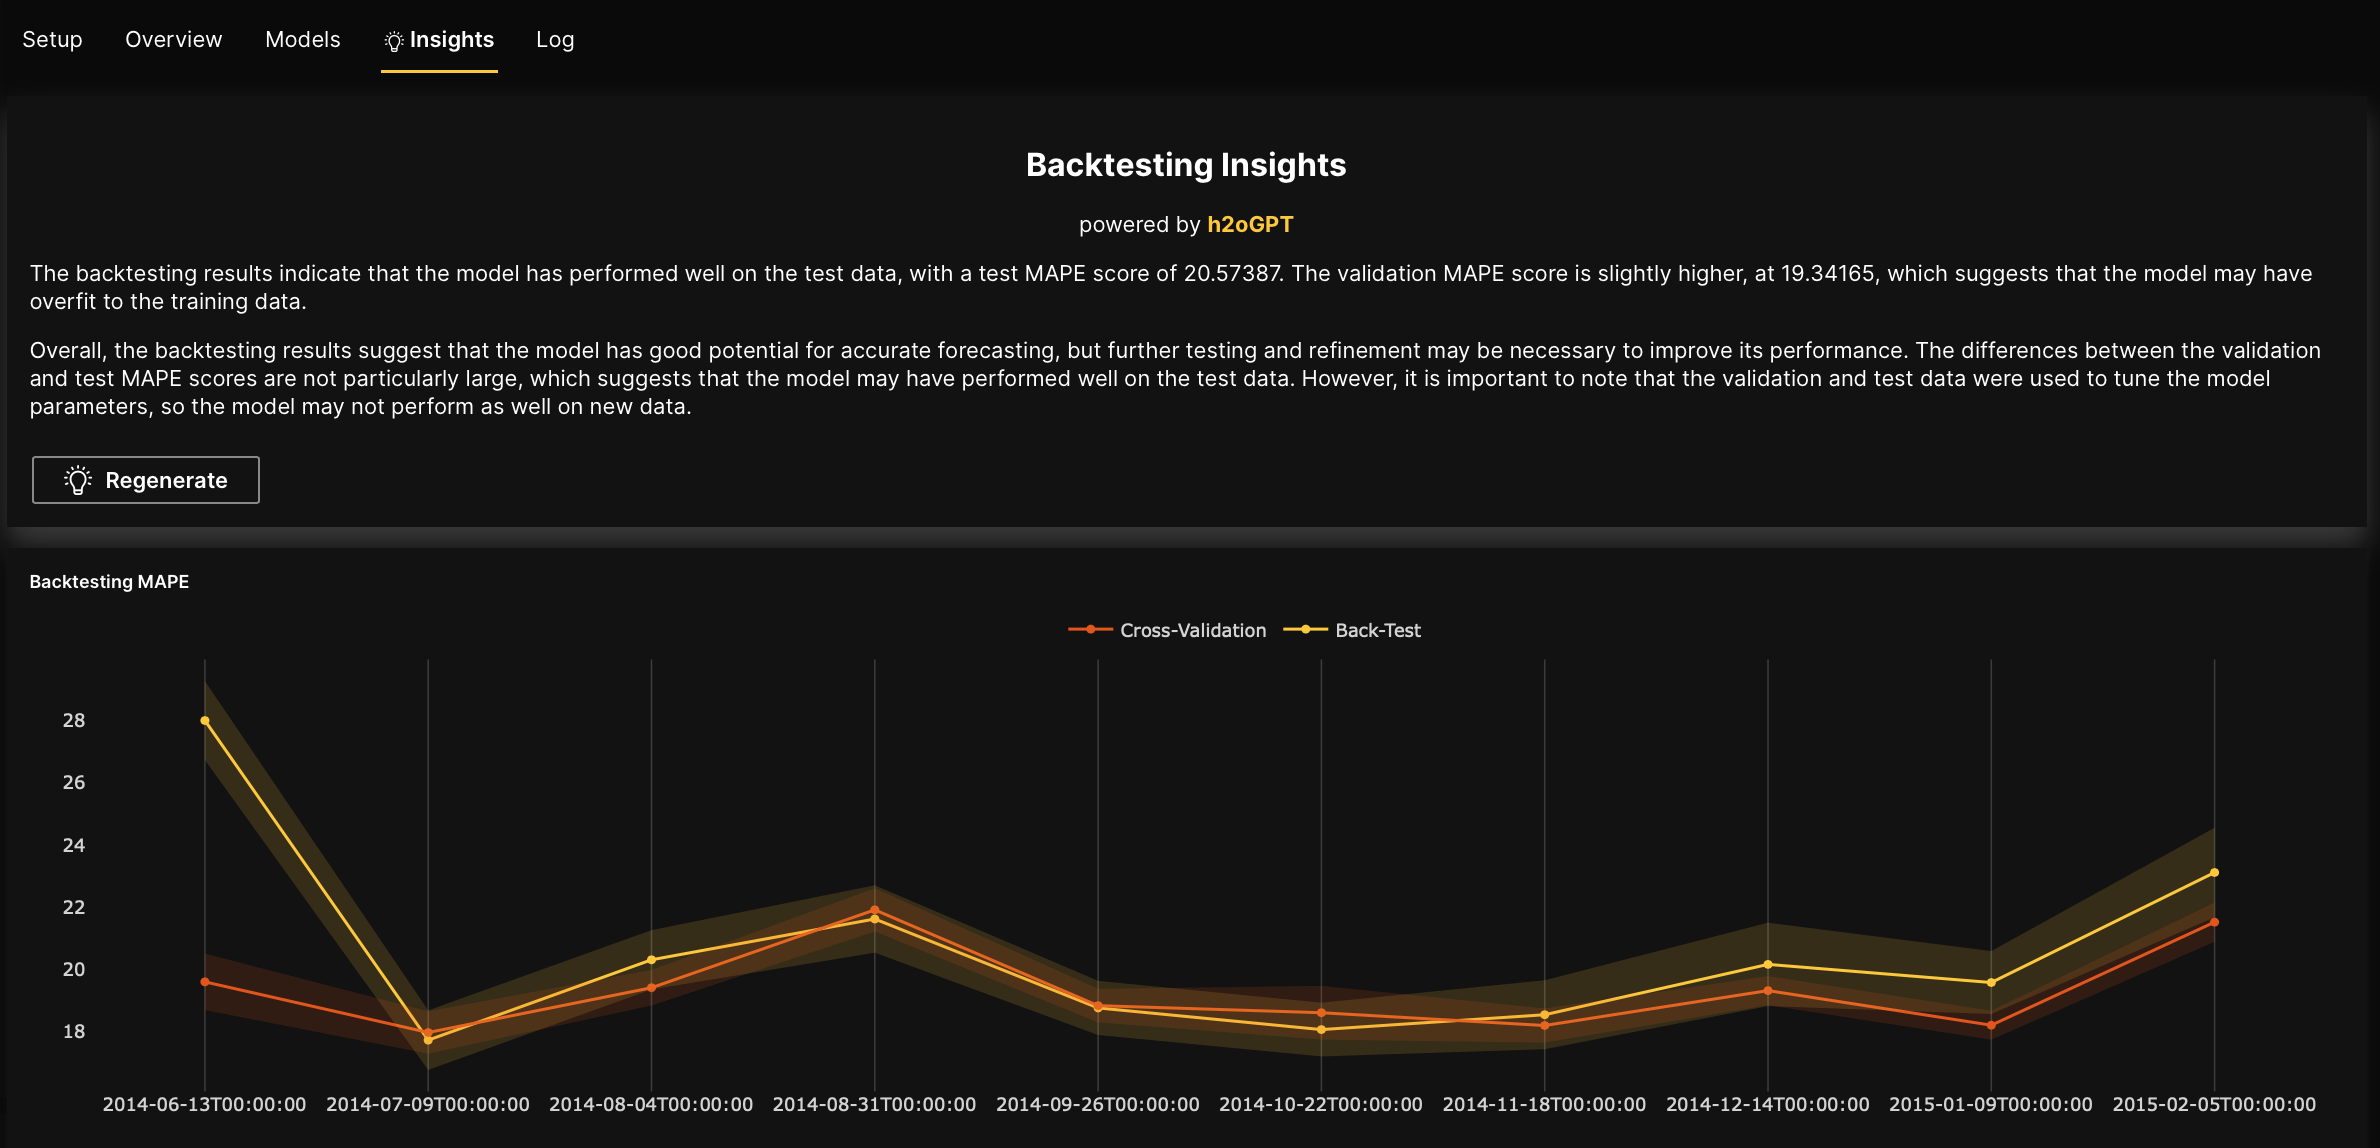Open the Overview tab
The image size is (2380, 1148).
pos(173,40)
